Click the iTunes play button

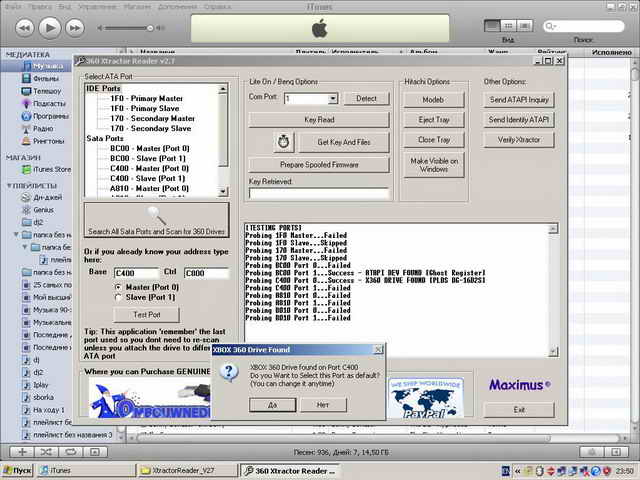tap(50, 28)
